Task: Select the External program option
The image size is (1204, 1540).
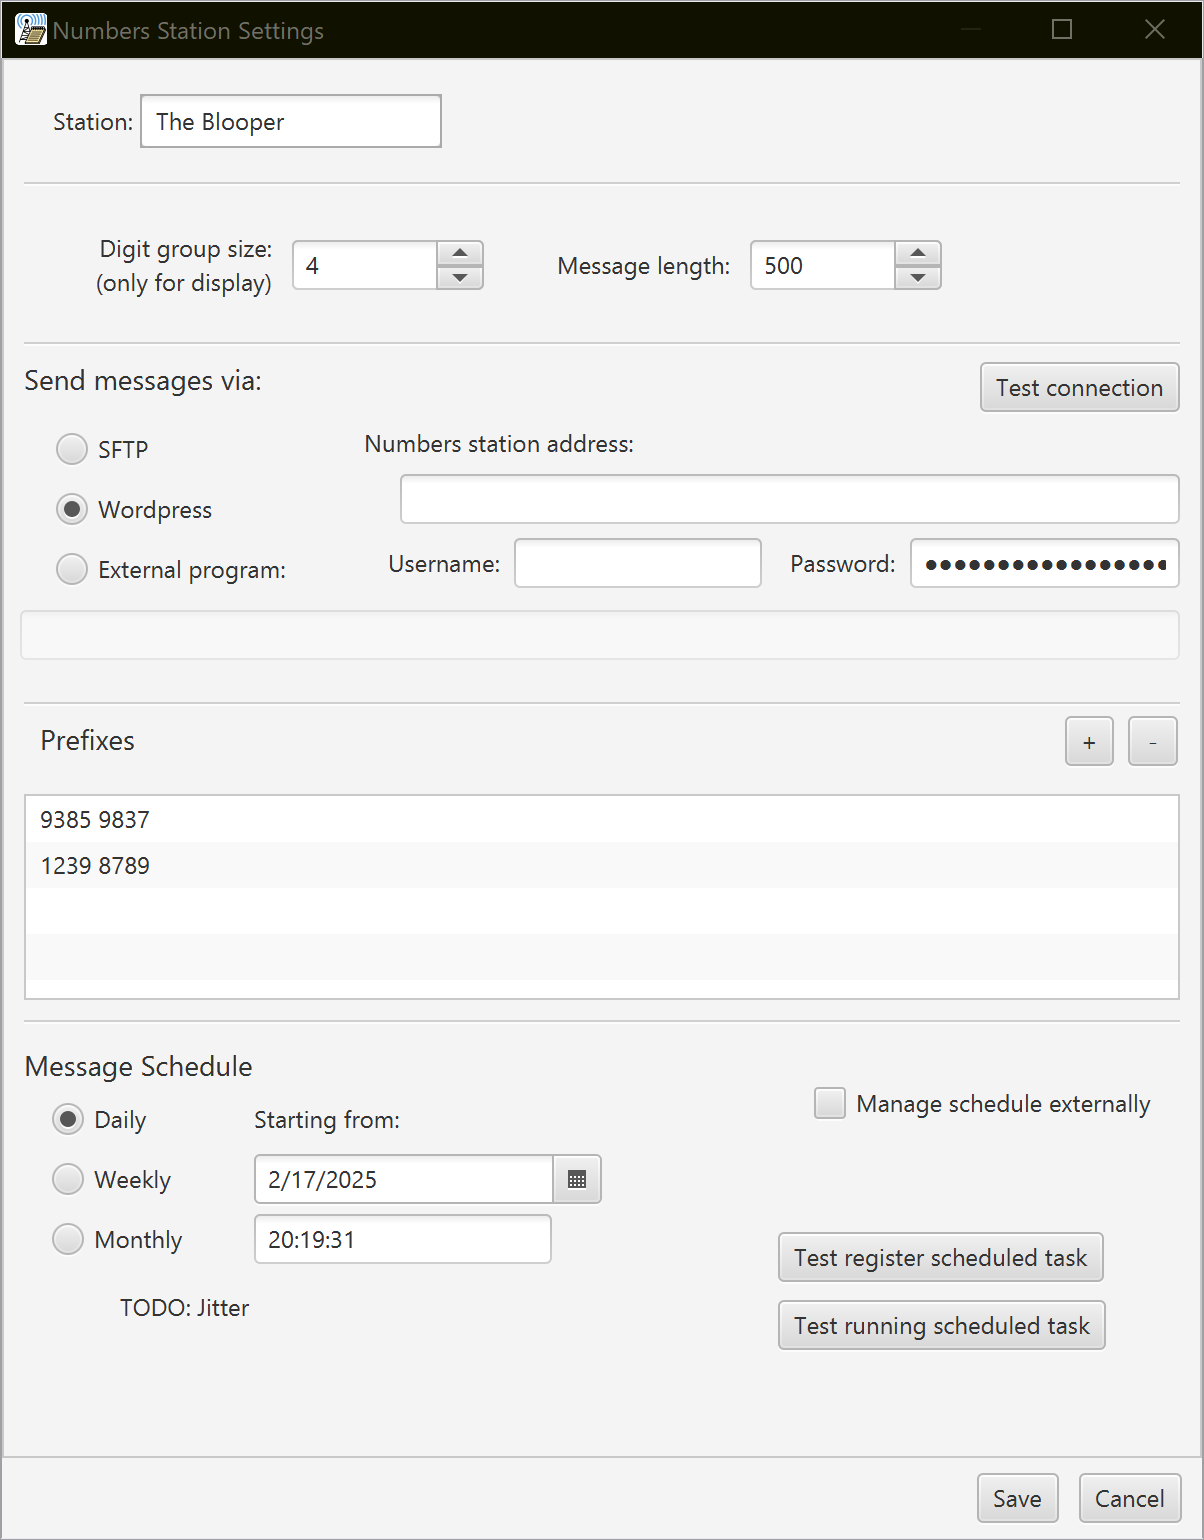Action: click(72, 570)
